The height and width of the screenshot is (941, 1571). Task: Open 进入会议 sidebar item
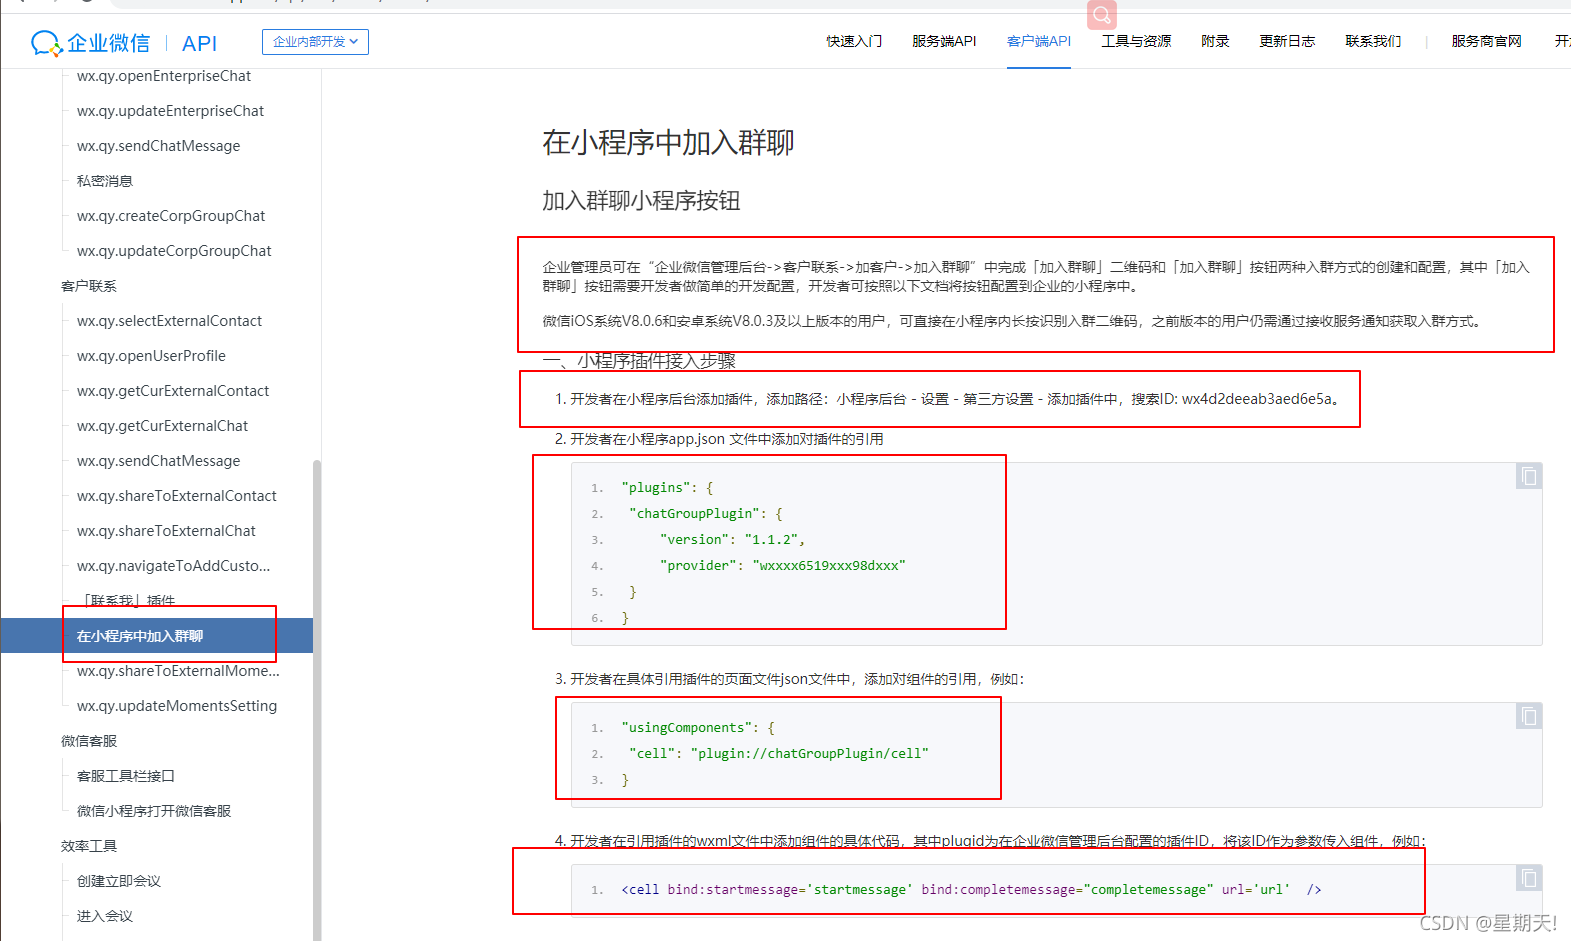click(x=105, y=916)
